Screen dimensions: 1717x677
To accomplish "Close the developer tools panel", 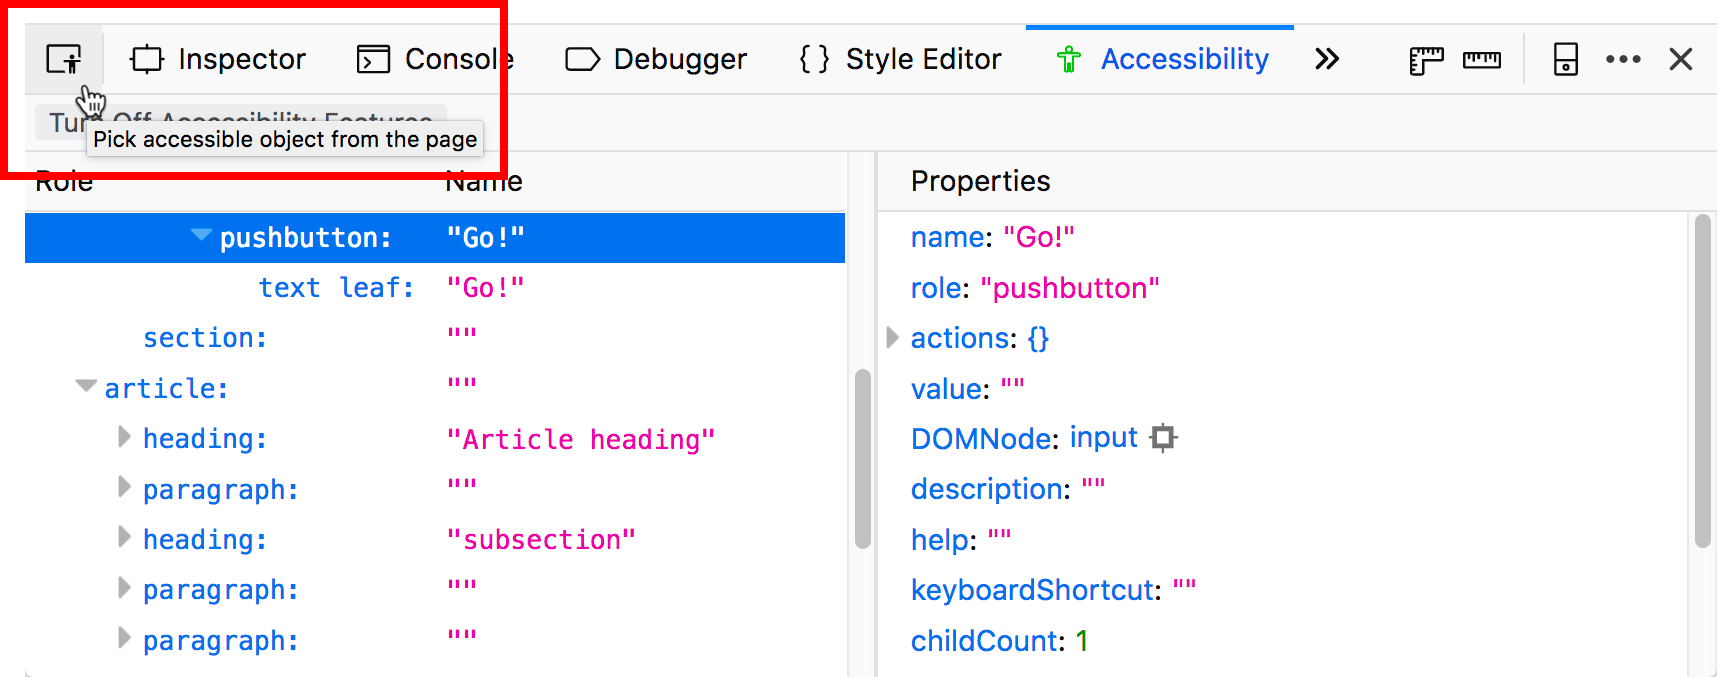I will coord(1680,60).
